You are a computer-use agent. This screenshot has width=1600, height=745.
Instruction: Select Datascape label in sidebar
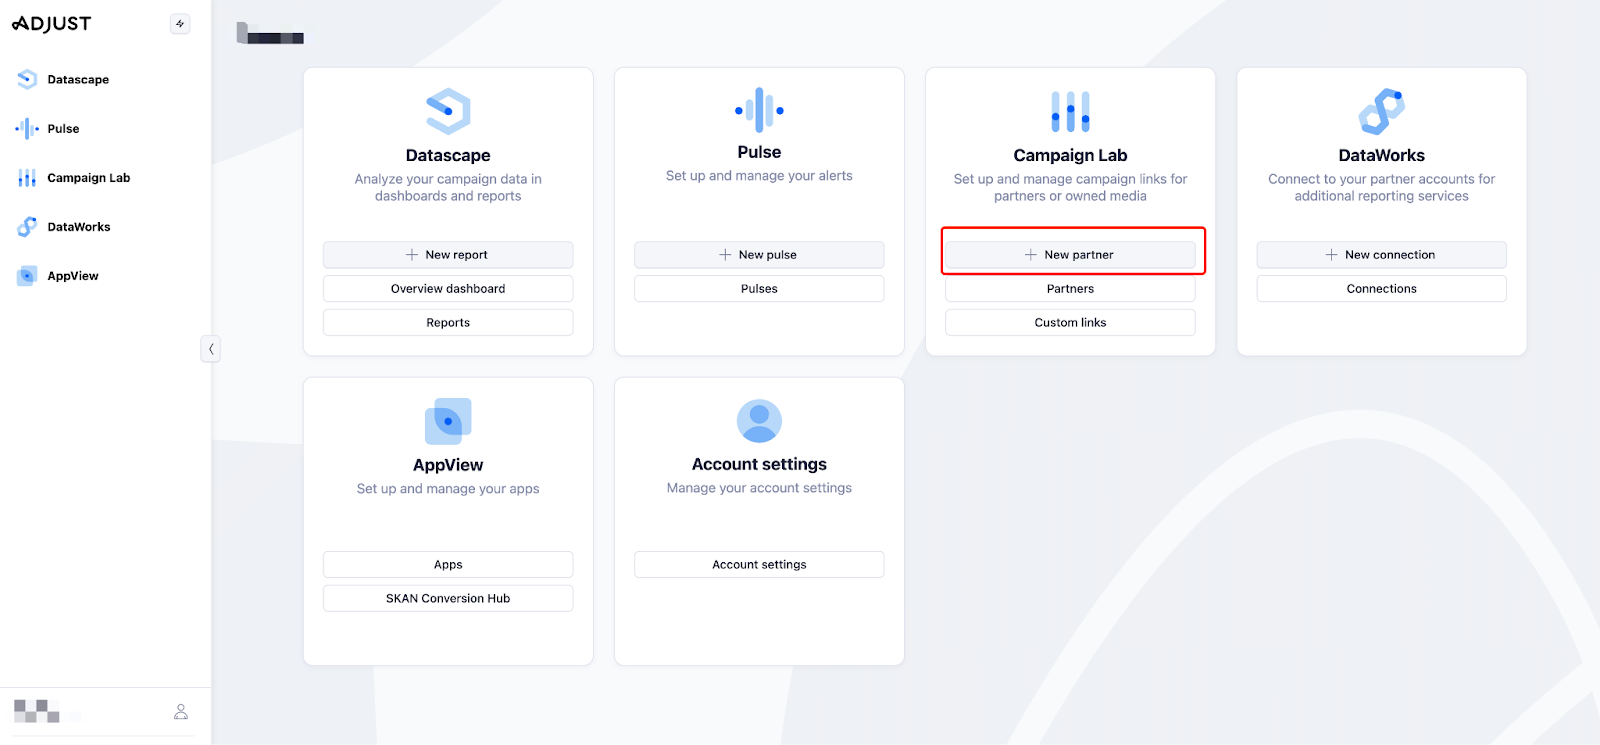point(78,79)
